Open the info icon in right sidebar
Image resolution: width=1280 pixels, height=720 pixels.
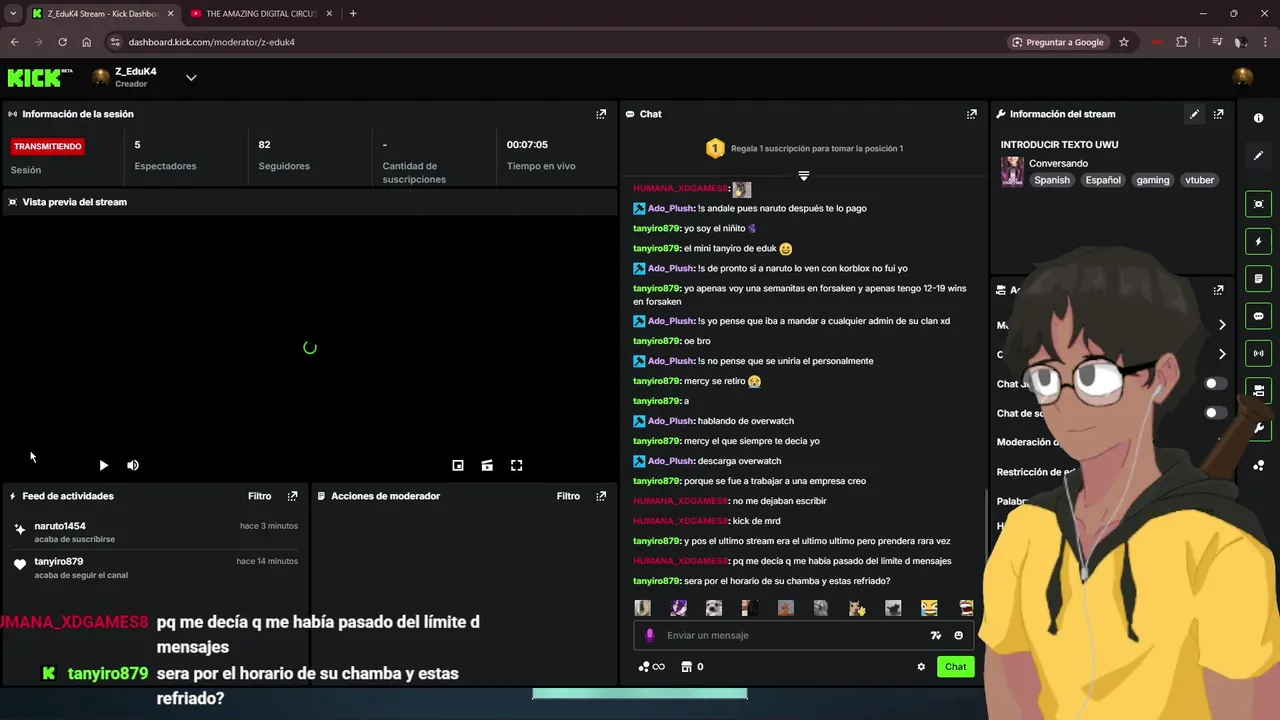(1258, 118)
